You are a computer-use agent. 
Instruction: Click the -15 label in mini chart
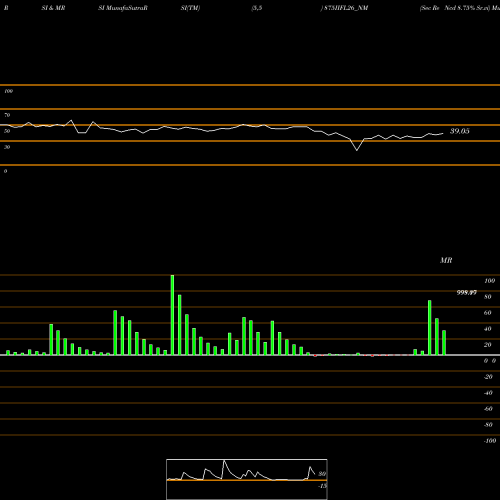tap(322, 486)
